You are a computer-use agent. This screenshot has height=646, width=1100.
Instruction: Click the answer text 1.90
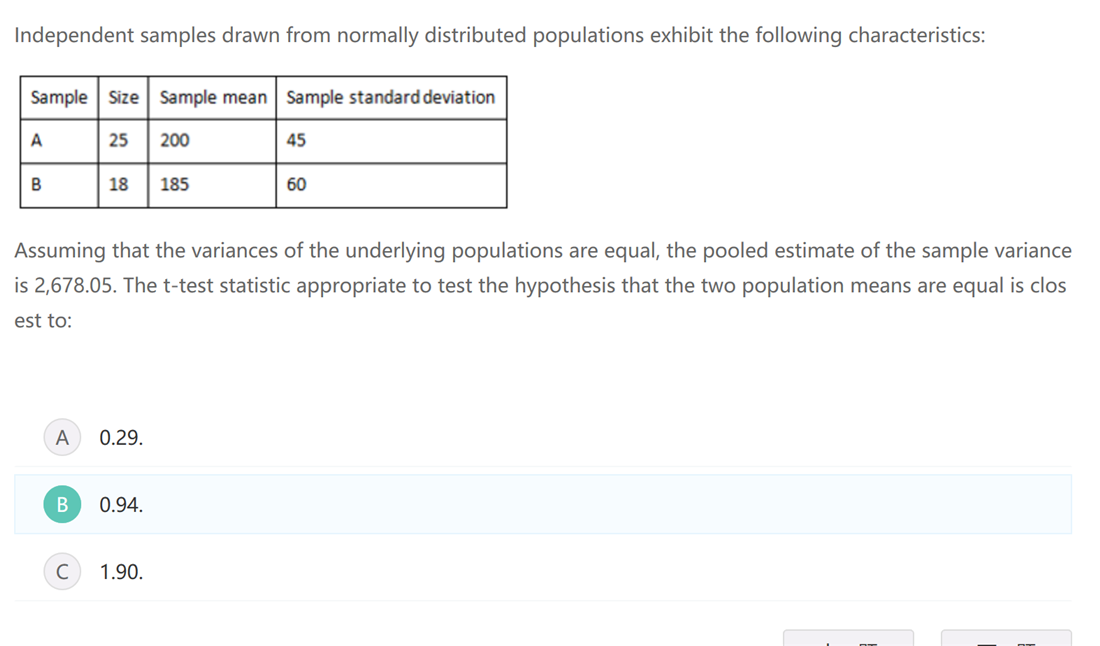click(x=121, y=572)
